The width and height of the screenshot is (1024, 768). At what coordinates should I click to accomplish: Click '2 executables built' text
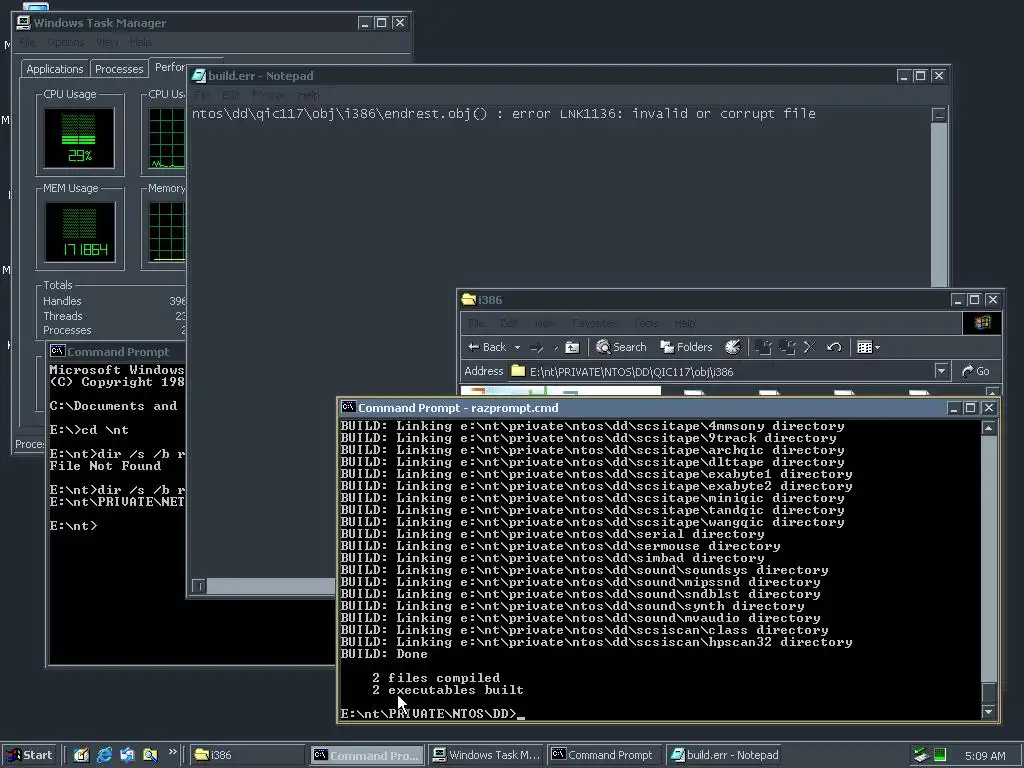(448, 690)
